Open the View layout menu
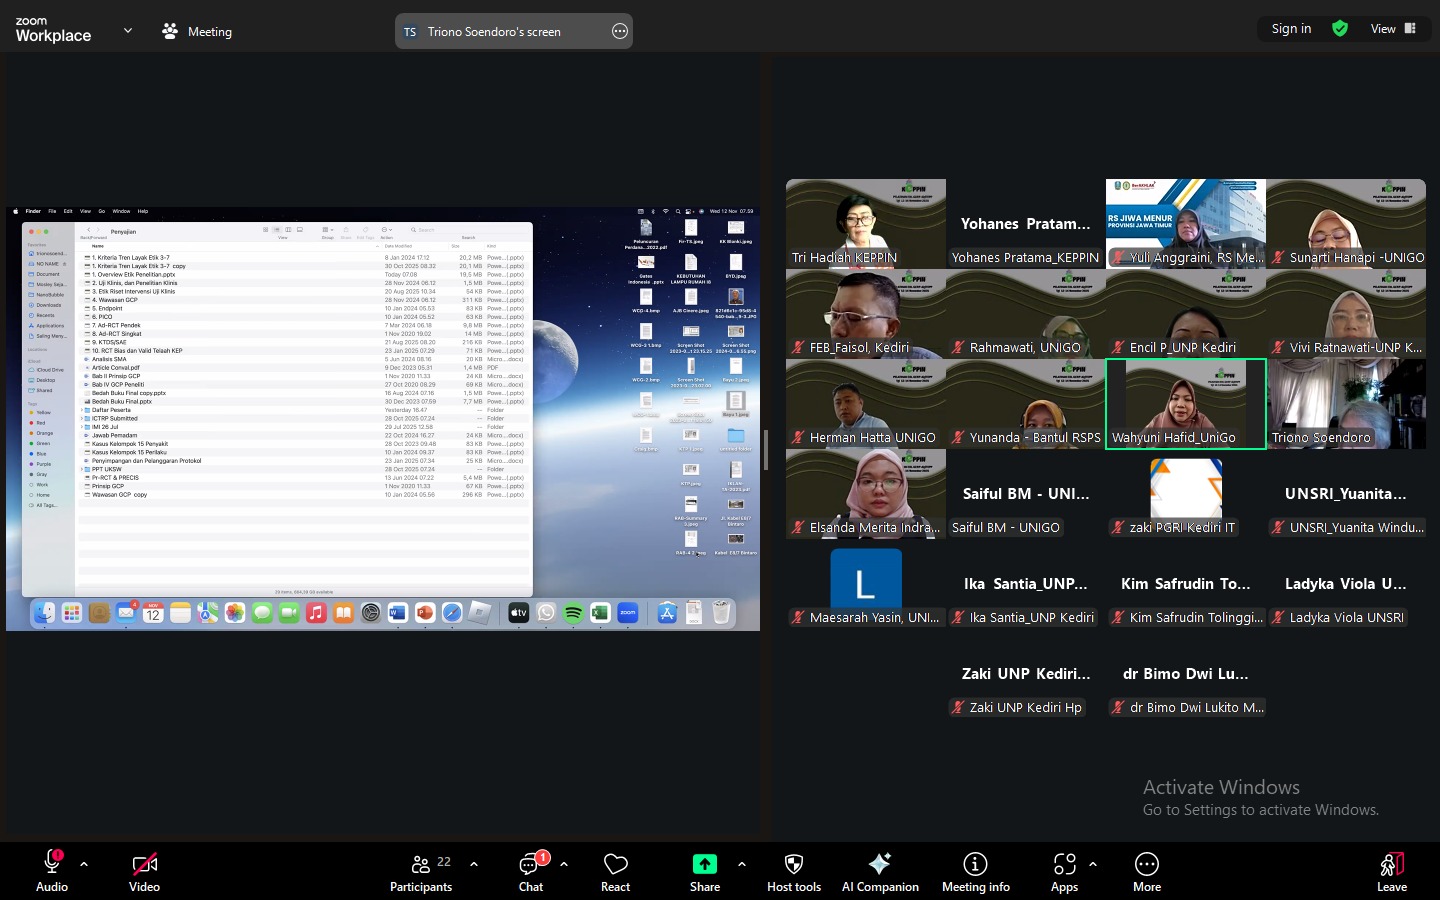 1393,29
